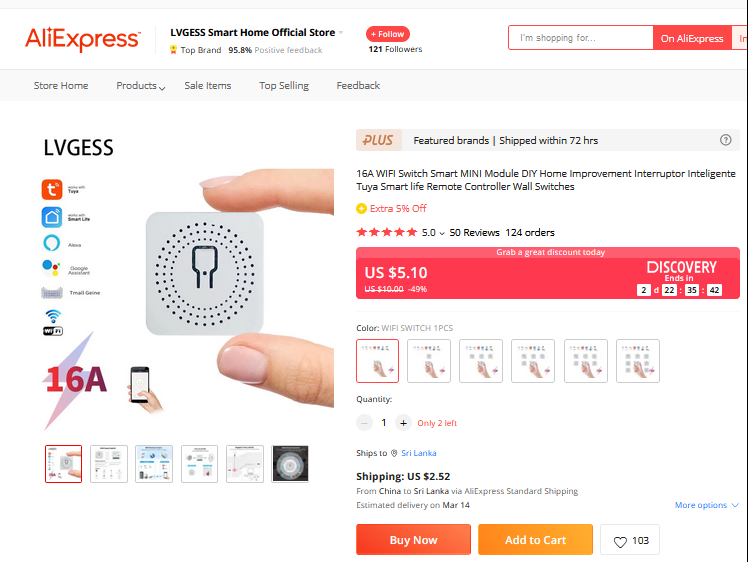Open the store name dropdown arrow
The image size is (748, 562).
[x=341, y=32]
